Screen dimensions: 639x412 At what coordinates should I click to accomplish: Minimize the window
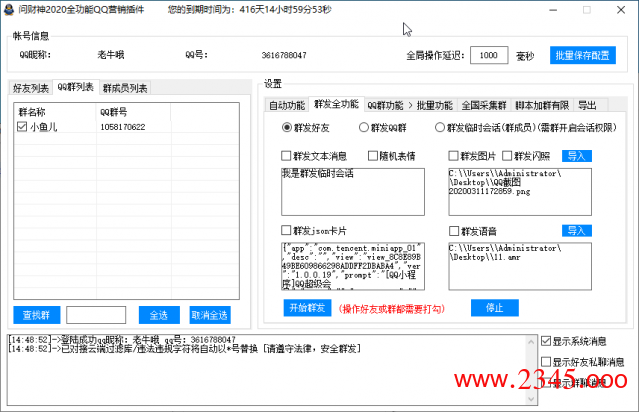point(553,10)
